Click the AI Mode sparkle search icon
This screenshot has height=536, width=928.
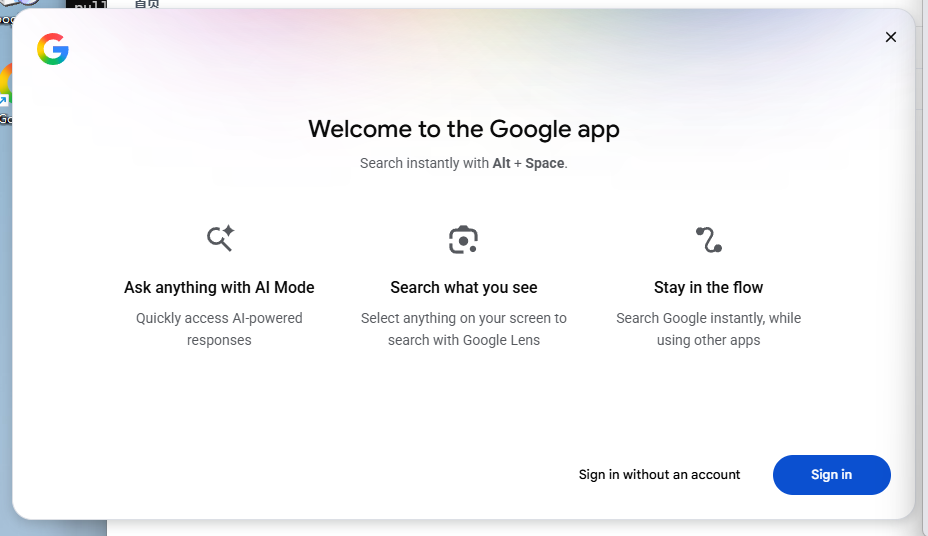click(x=220, y=238)
